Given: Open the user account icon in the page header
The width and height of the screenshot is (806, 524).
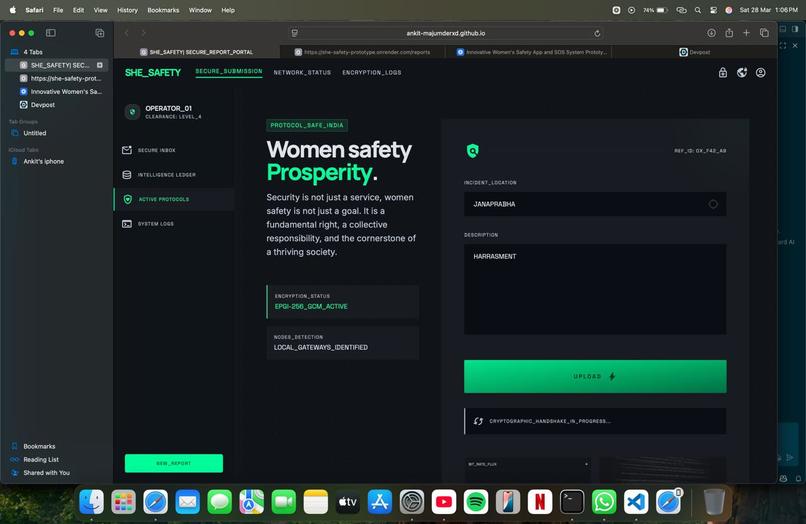Looking at the screenshot, I should click(761, 73).
